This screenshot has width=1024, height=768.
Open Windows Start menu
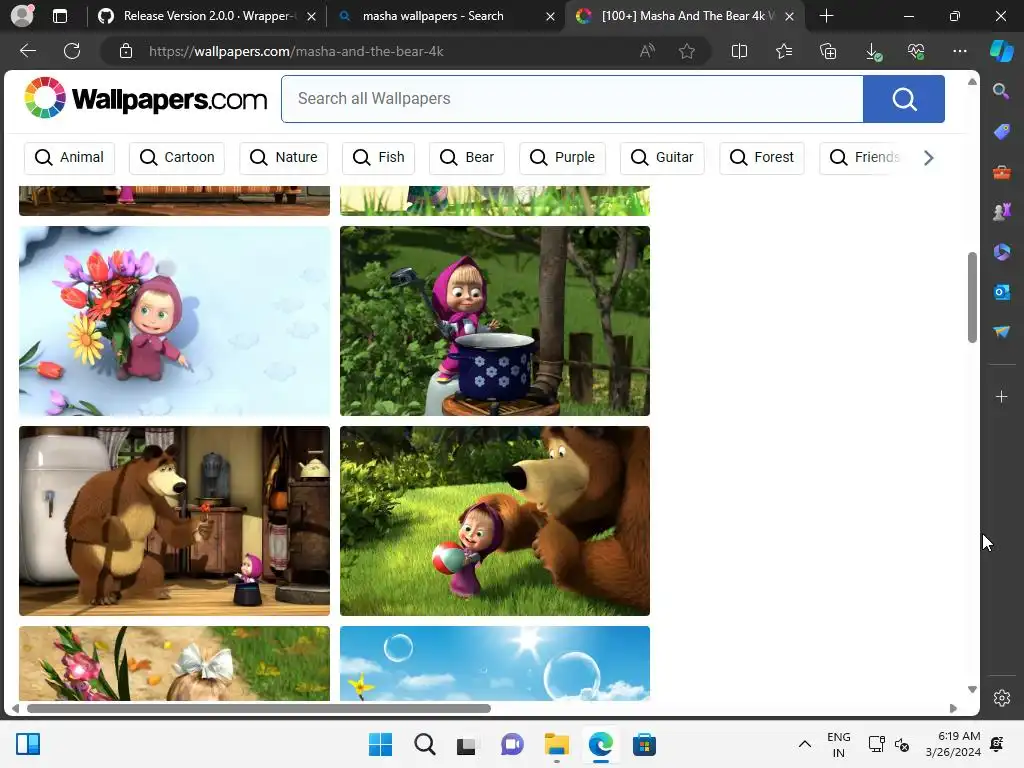coord(380,744)
